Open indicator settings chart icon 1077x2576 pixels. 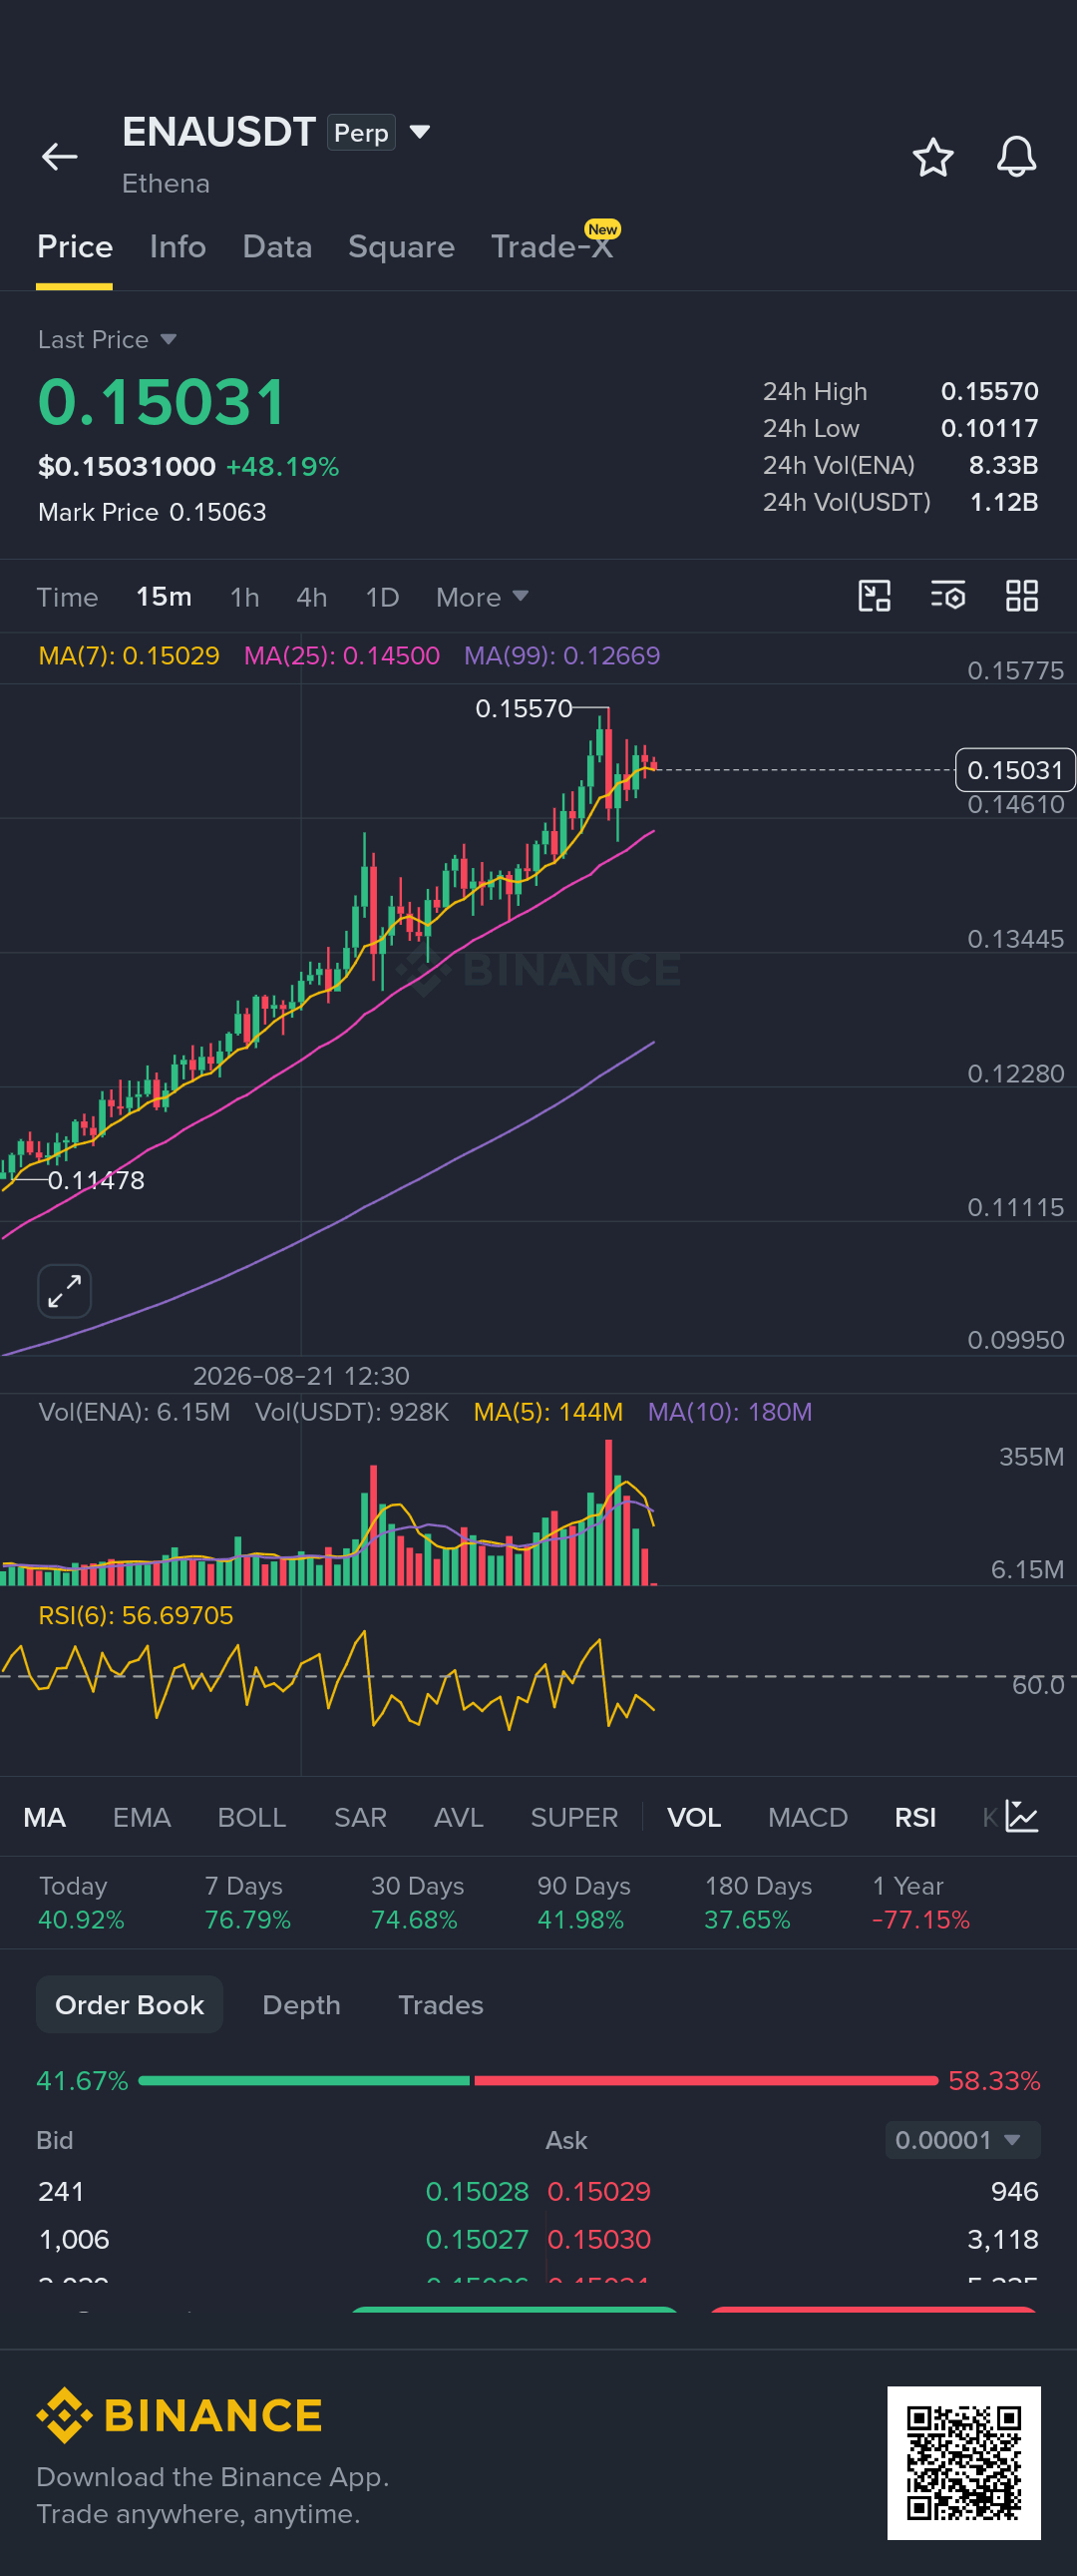[1021, 1816]
